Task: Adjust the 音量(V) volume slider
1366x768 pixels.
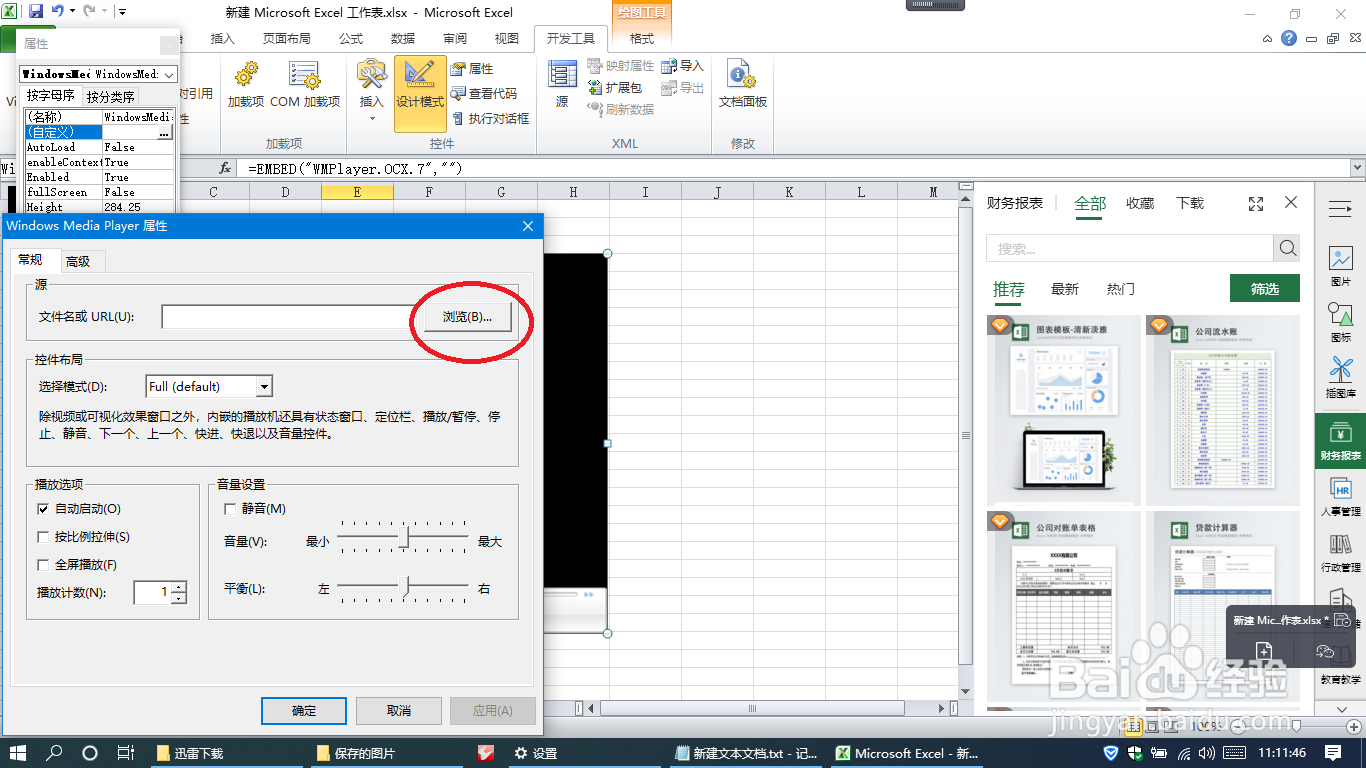Action: tap(404, 538)
